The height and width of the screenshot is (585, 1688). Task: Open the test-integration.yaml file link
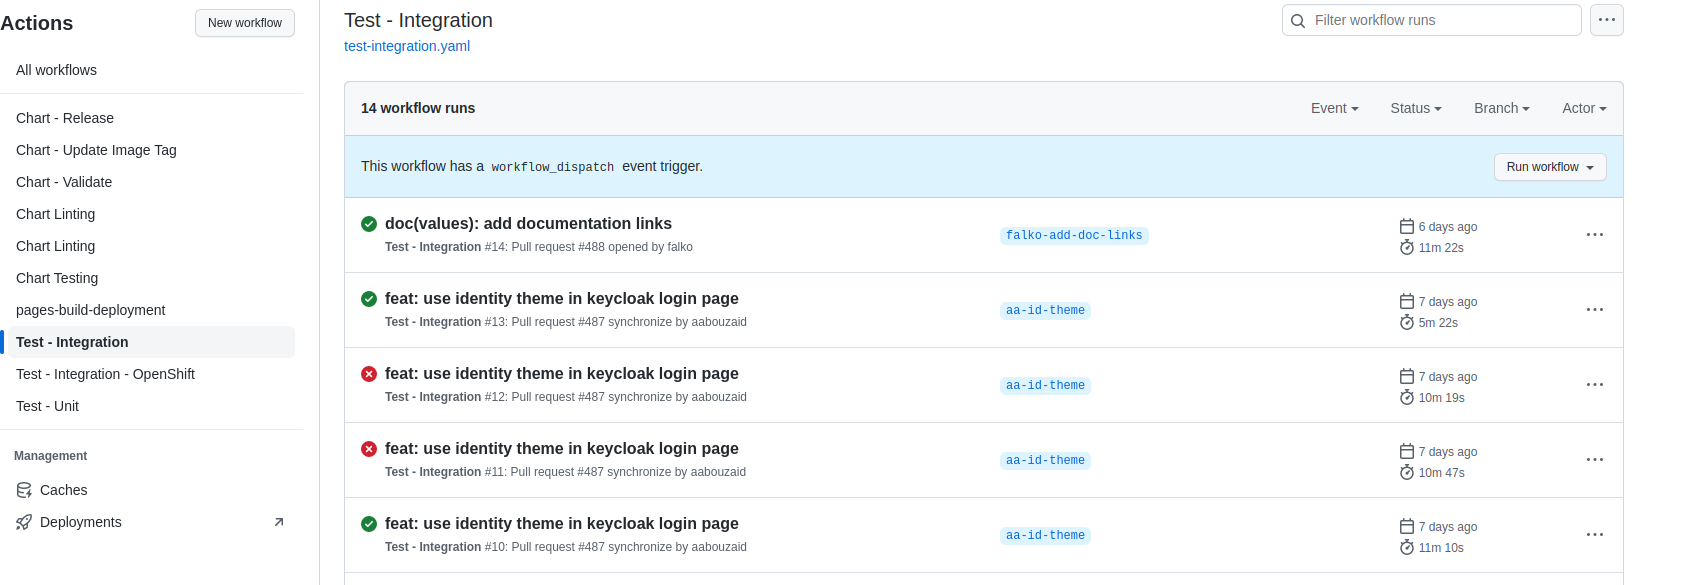coord(407,46)
